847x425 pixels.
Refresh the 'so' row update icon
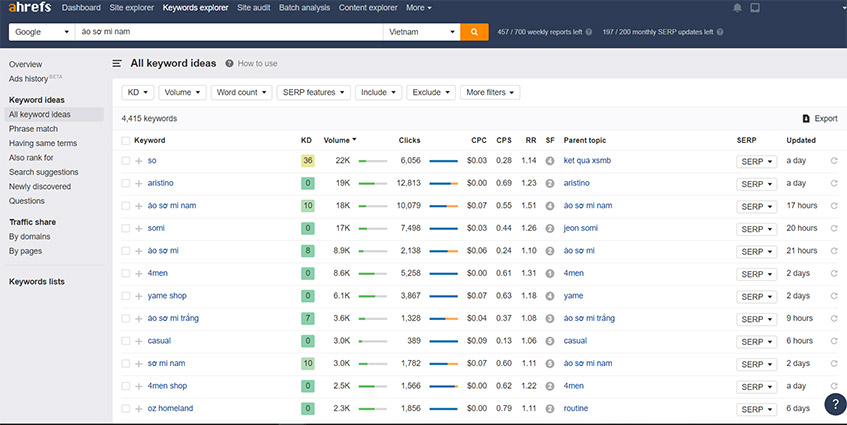point(834,160)
